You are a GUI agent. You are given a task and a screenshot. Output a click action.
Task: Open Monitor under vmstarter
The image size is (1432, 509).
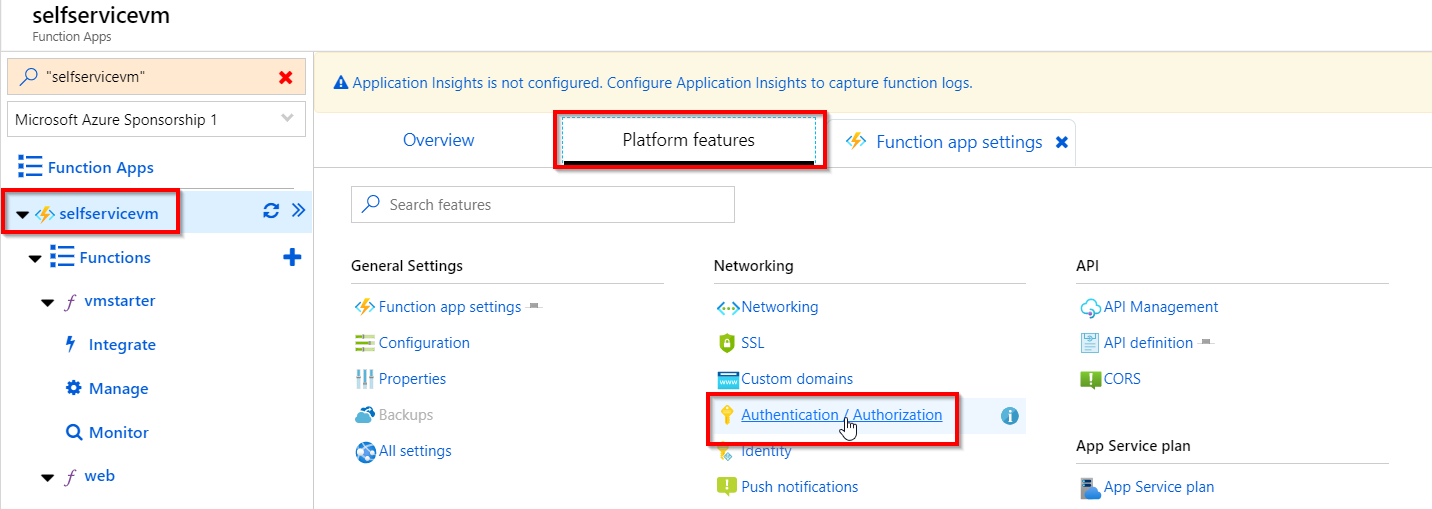pos(118,433)
